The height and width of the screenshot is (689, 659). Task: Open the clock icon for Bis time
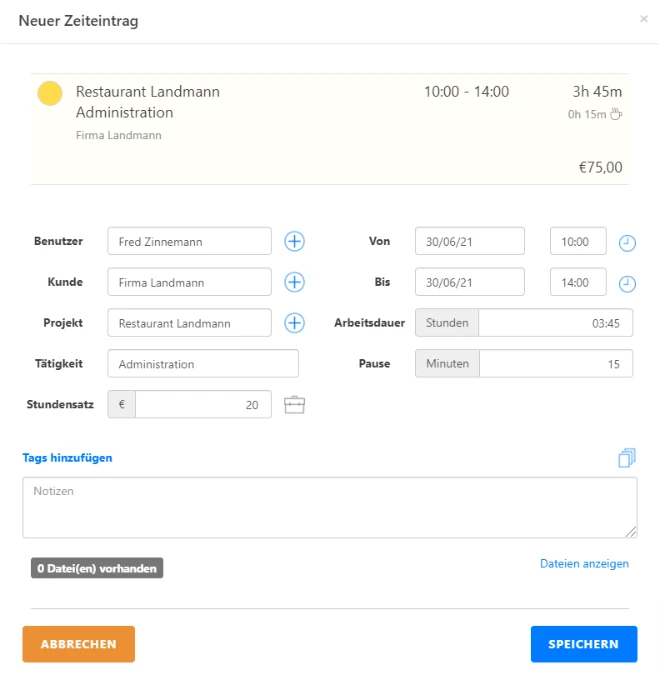pyautogui.click(x=627, y=284)
